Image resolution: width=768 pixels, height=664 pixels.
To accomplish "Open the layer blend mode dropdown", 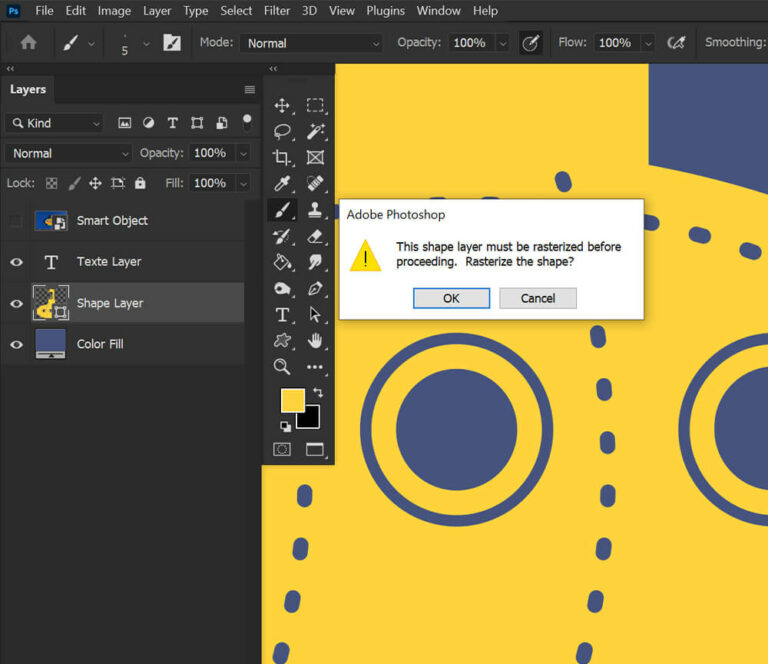I will [68, 153].
